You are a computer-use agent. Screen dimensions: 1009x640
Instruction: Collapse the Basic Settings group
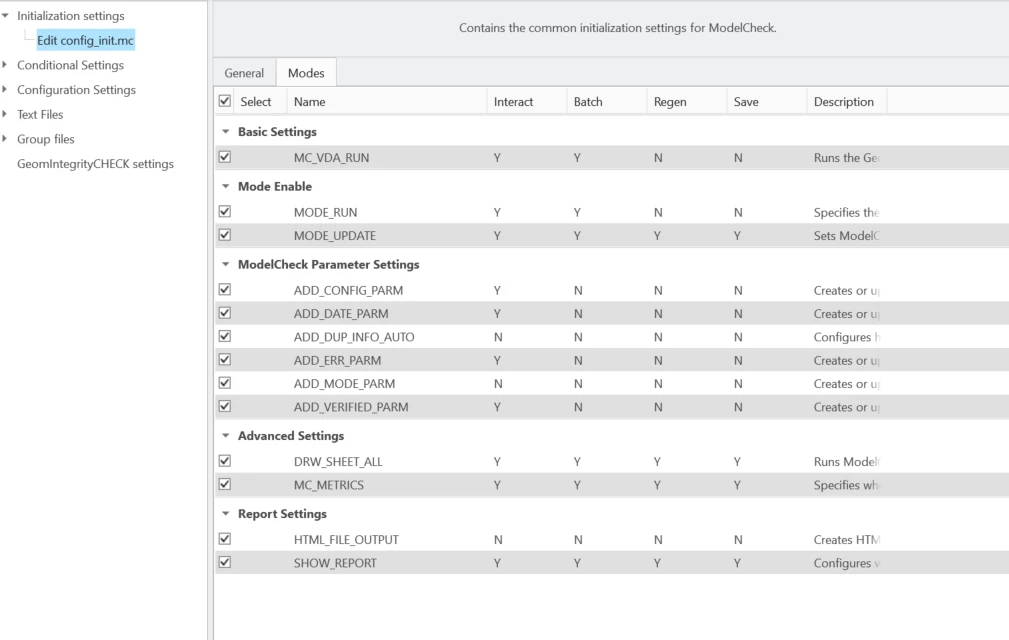coord(225,132)
